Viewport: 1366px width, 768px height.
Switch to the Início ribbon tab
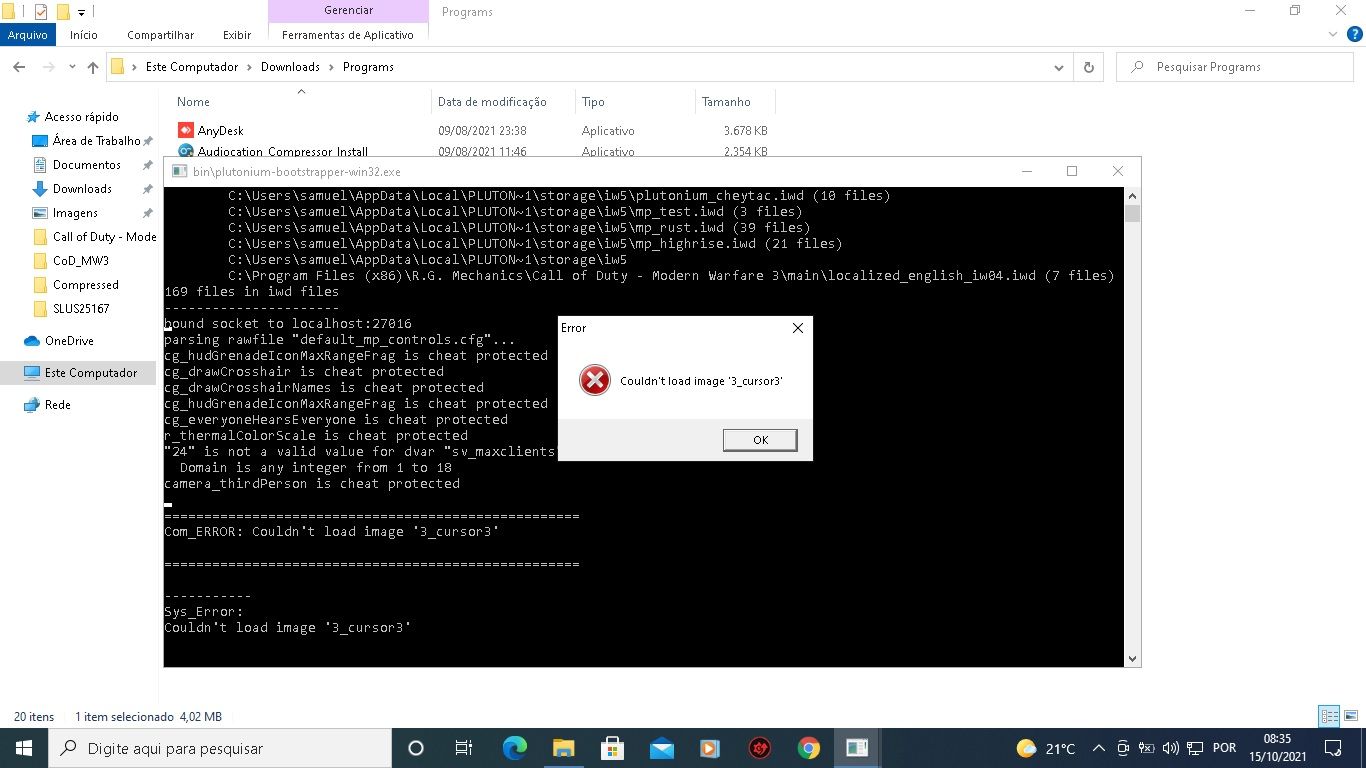[84, 35]
